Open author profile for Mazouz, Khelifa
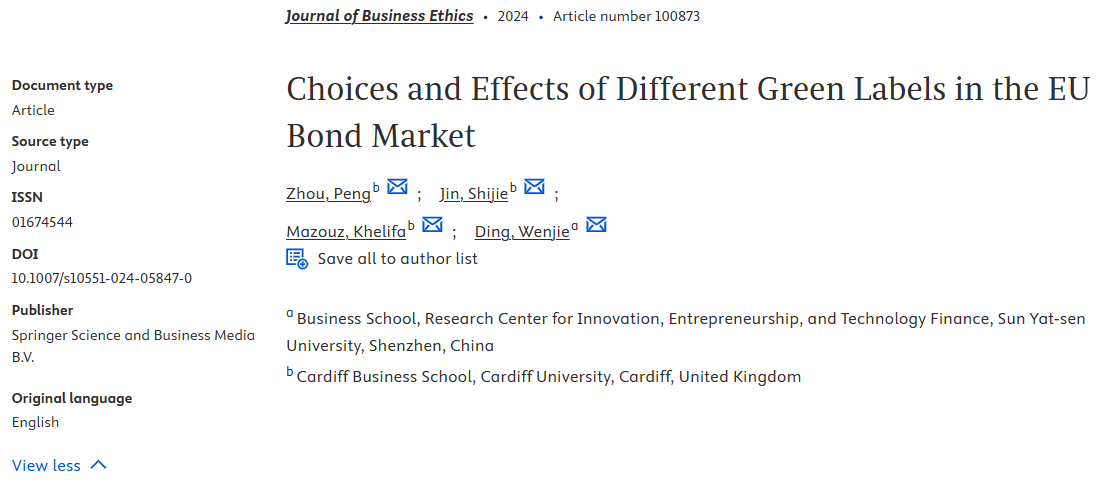The width and height of the screenshot is (1104, 501). coord(346,232)
